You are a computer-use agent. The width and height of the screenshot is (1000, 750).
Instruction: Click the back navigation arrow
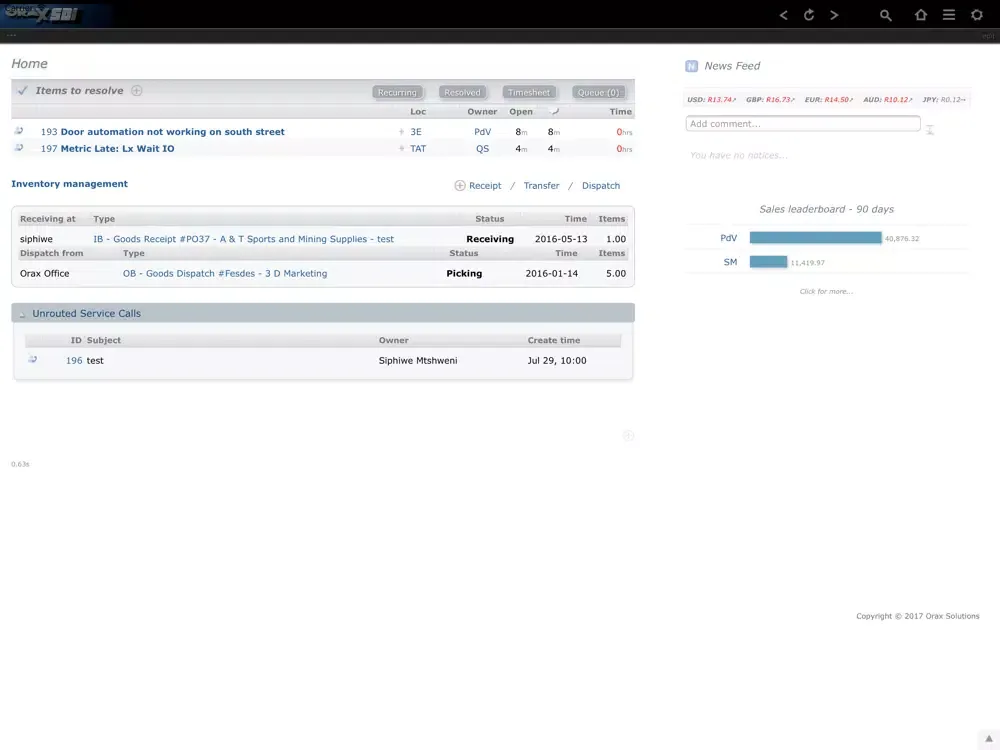[783, 15]
